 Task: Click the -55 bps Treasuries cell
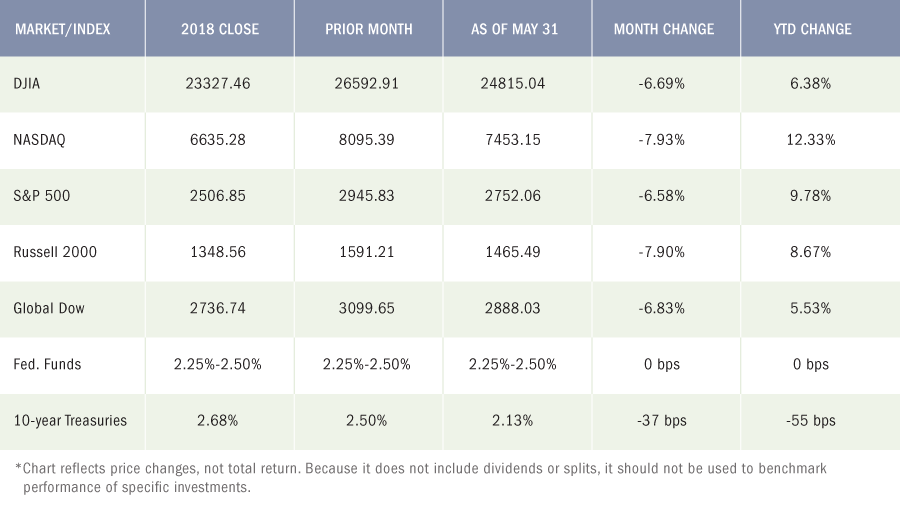810,421
